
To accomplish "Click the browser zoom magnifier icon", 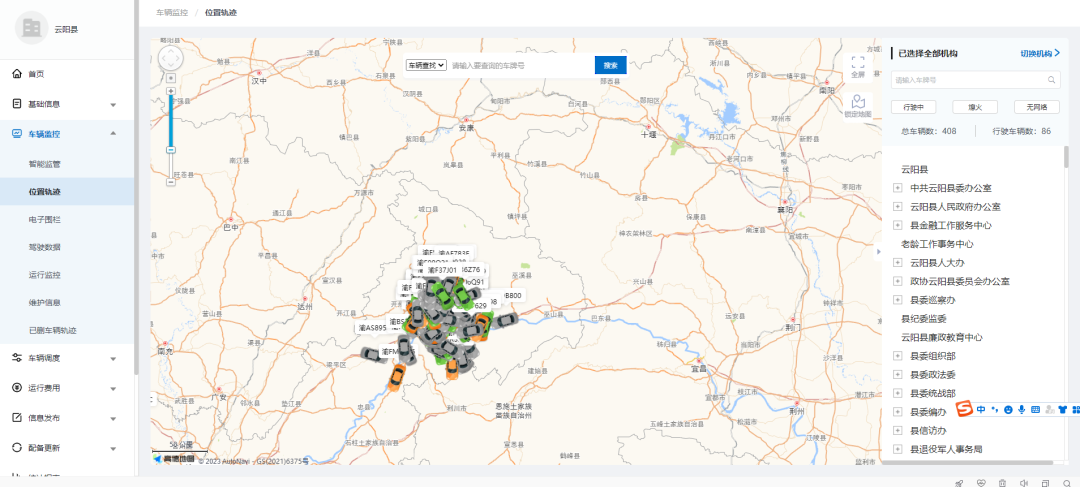I will pos(1067,483).
